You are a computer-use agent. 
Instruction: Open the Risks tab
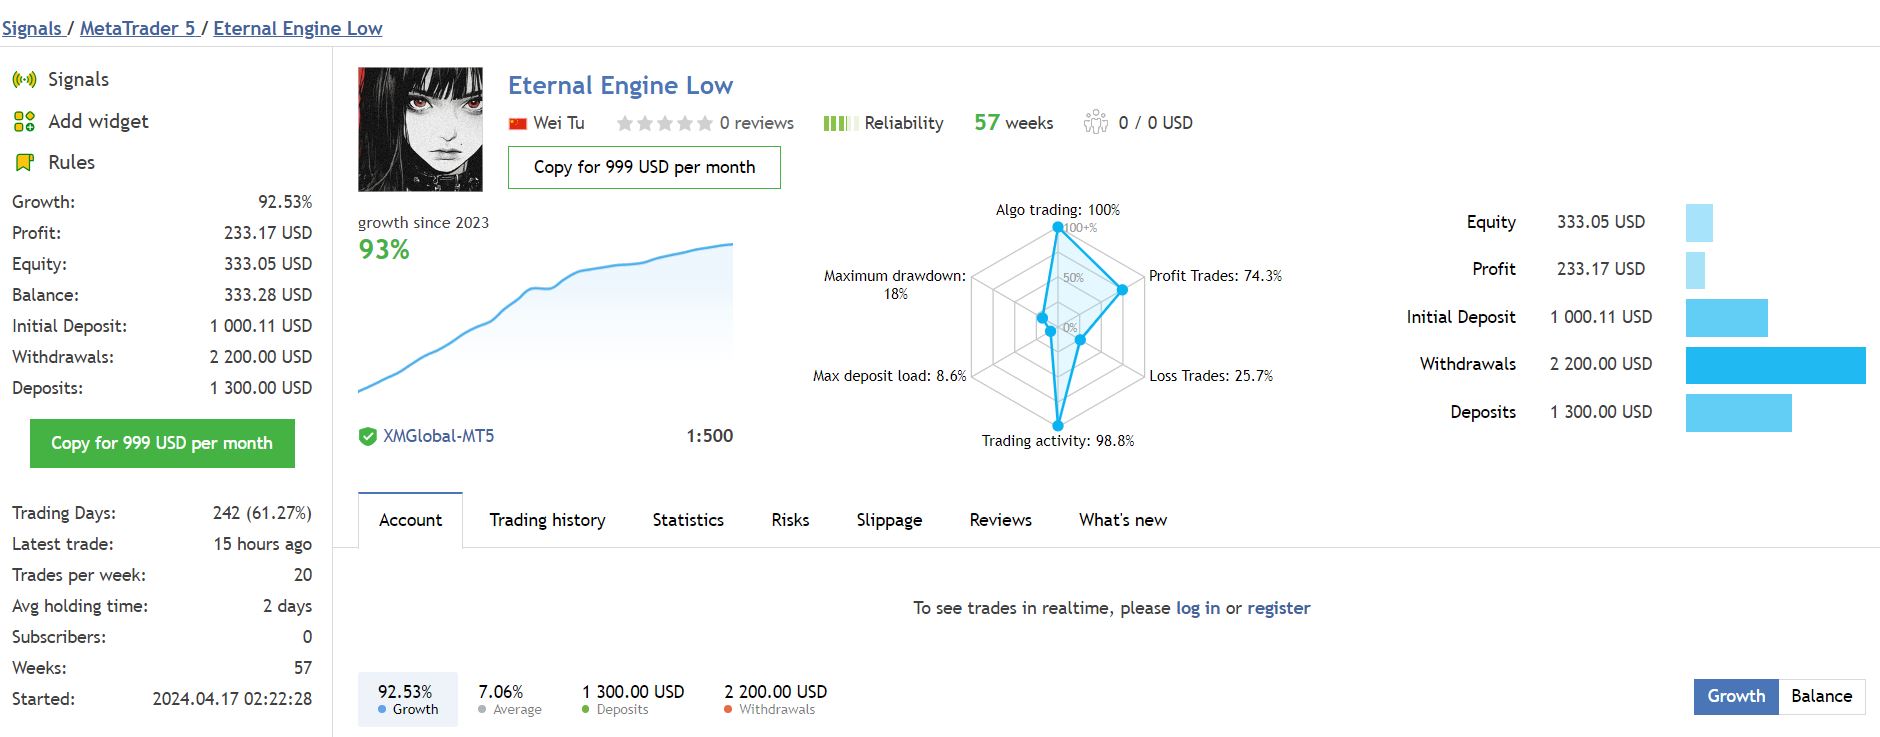[790, 520]
